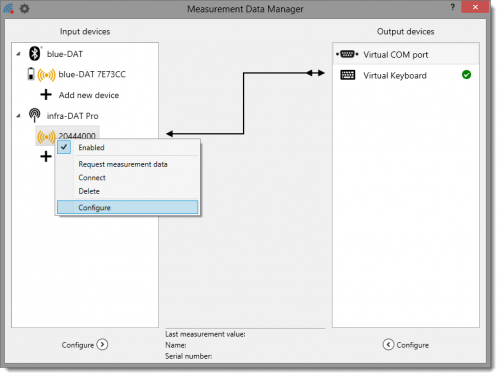Viewport: 500px width, 377px height.
Task: Click the keyboard icon of Virtual Keyboard
Action: point(348,75)
